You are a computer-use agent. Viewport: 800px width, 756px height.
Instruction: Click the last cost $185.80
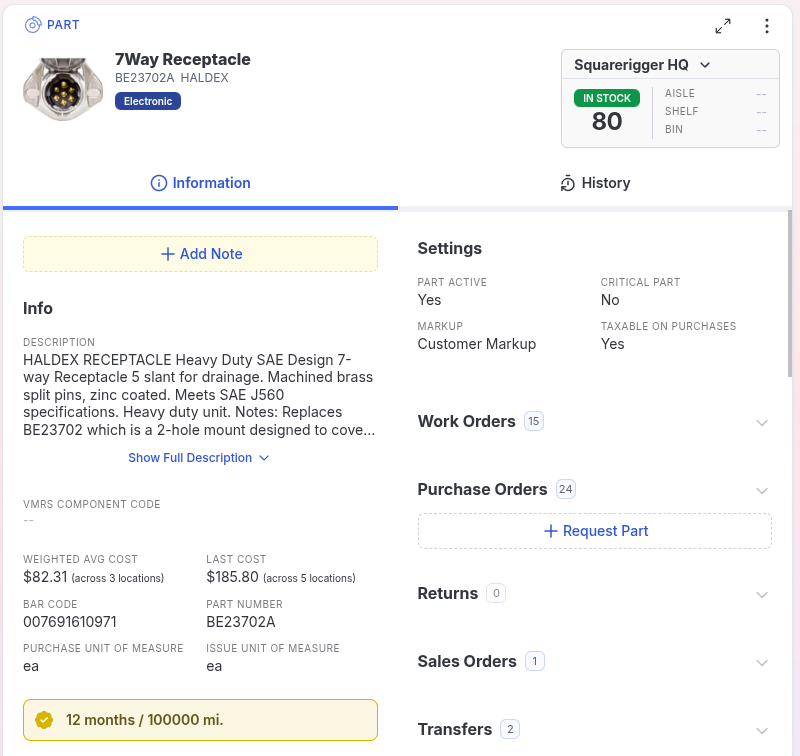click(232, 577)
